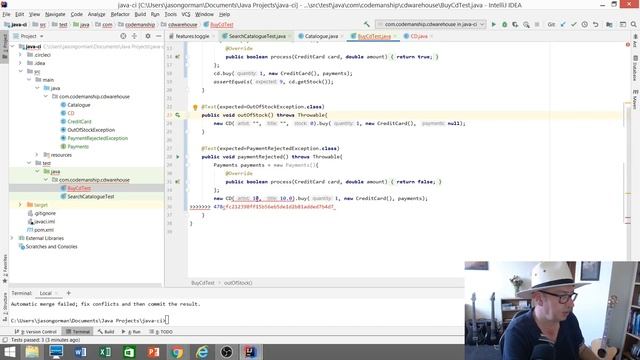The width and height of the screenshot is (640, 360).
Task: Open the Build tool window button
Action: point(106,332)
